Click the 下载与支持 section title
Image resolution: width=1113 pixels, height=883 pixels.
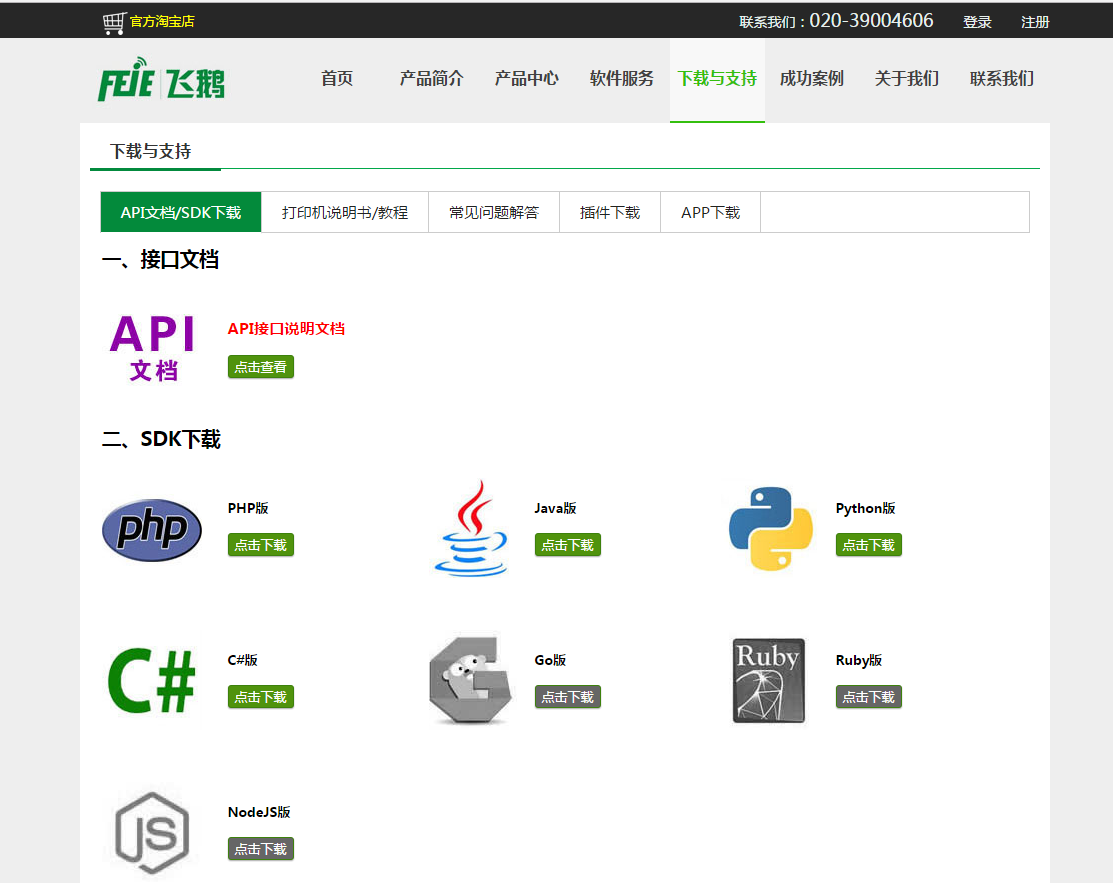click(150, 151)
